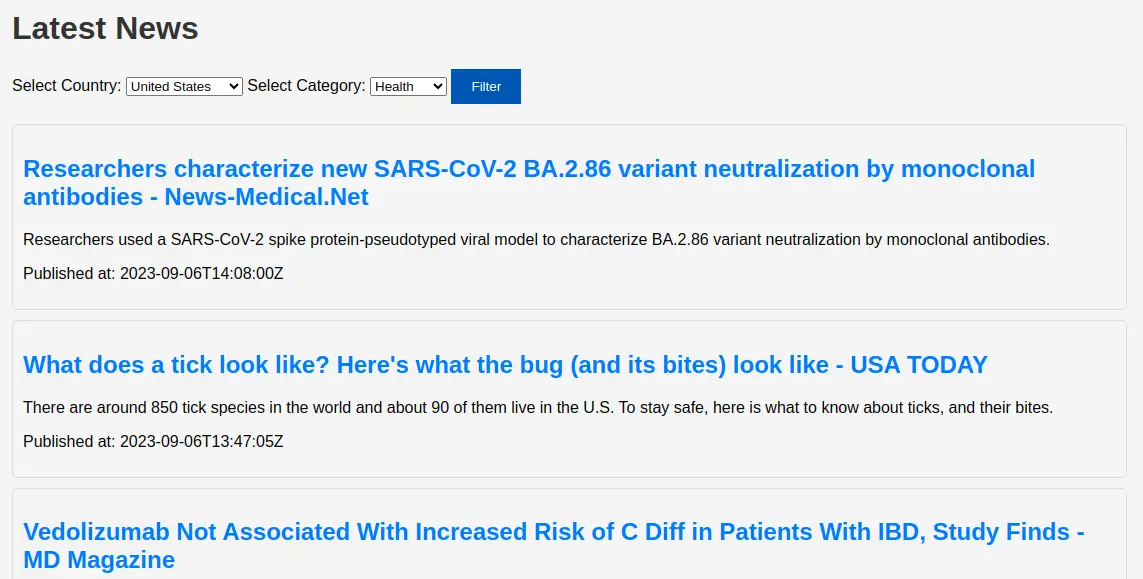The height and width of the screenshot is (579, 1143).
Task: Select the second news article card
Action: coord(571,398)
